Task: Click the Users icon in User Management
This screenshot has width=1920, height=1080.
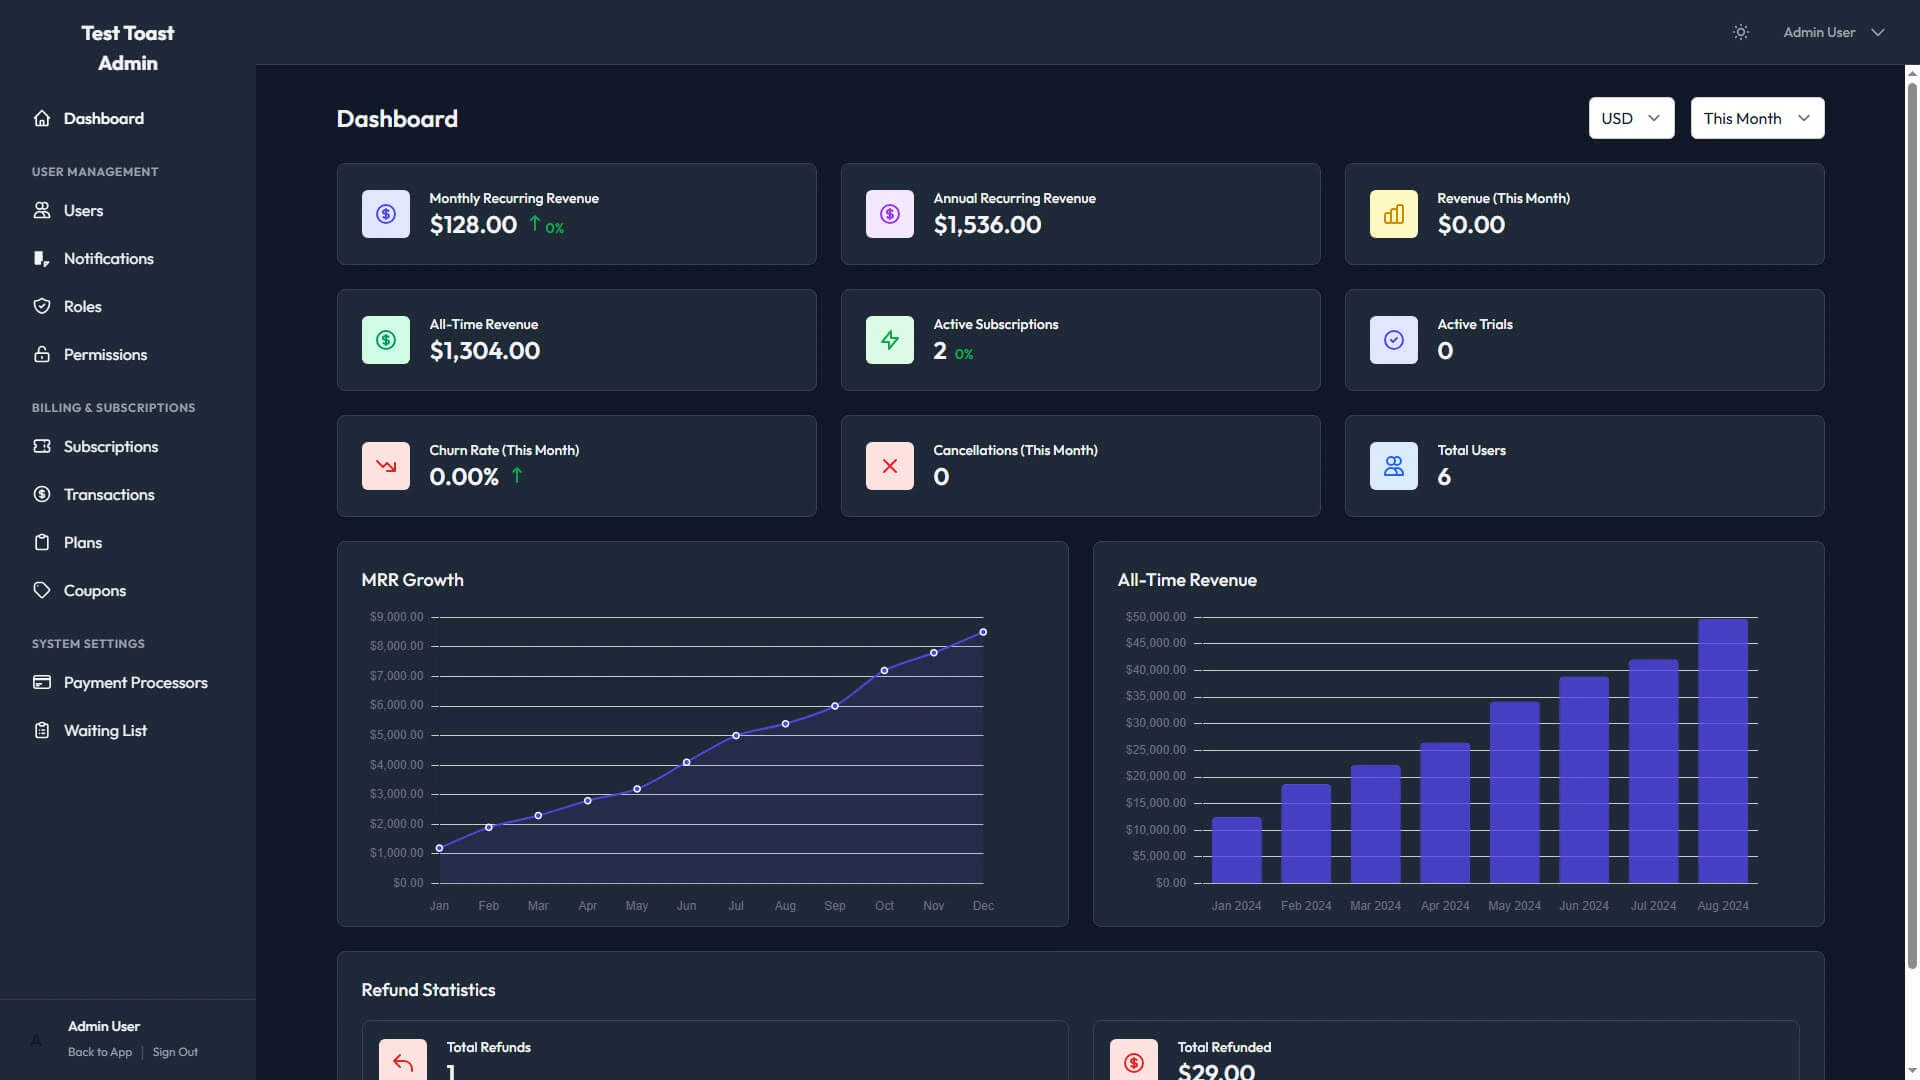Action: point(42,210)
